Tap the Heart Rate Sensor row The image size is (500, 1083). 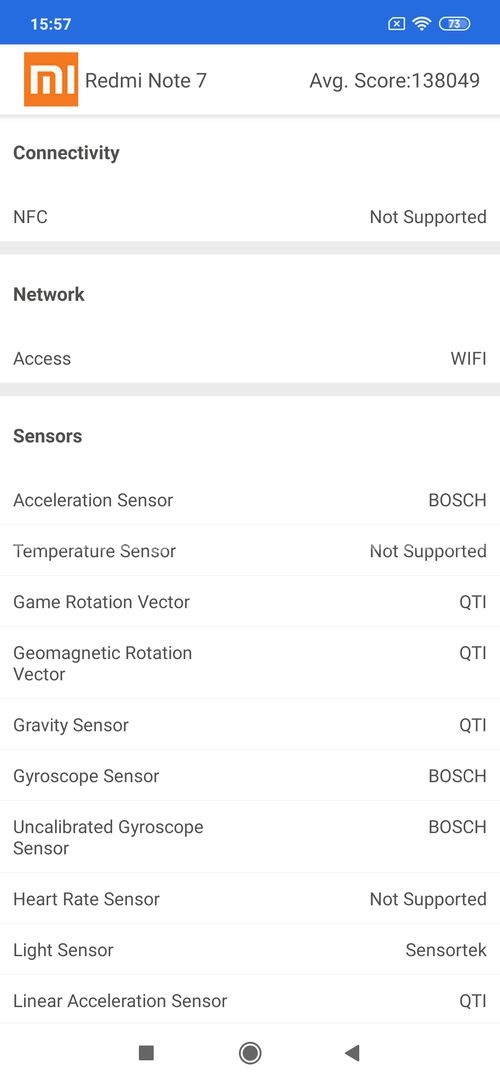coord(250,899)
